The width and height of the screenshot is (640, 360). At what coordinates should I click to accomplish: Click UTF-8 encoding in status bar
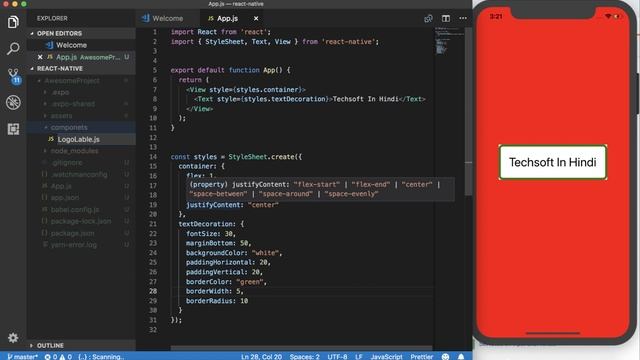click(x=337, y=357)
